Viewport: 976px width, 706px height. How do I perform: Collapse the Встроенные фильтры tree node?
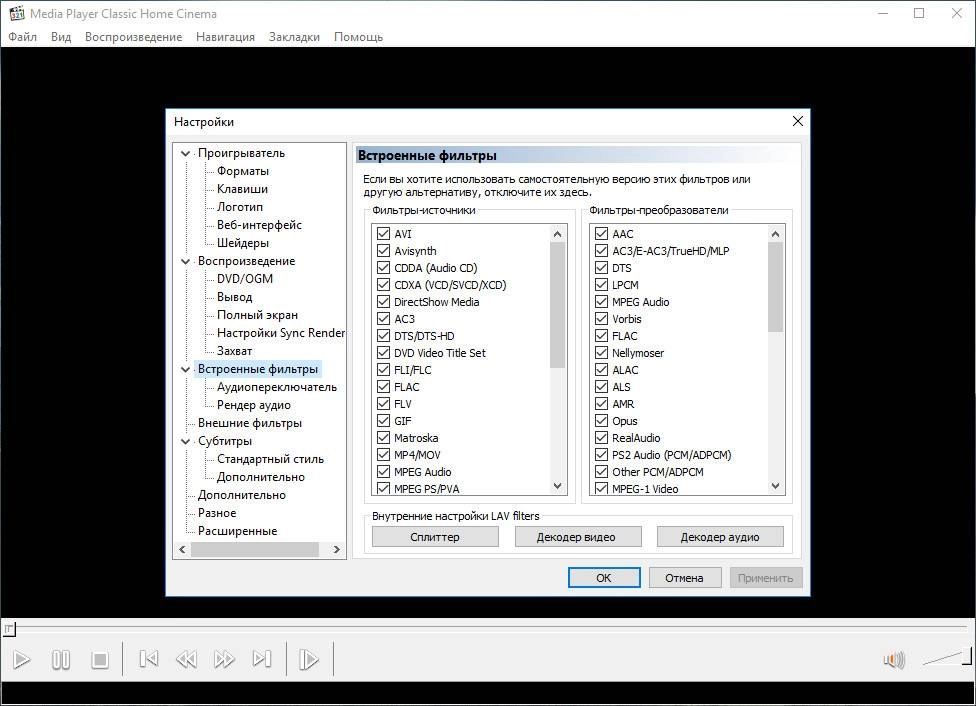(185, 369)
